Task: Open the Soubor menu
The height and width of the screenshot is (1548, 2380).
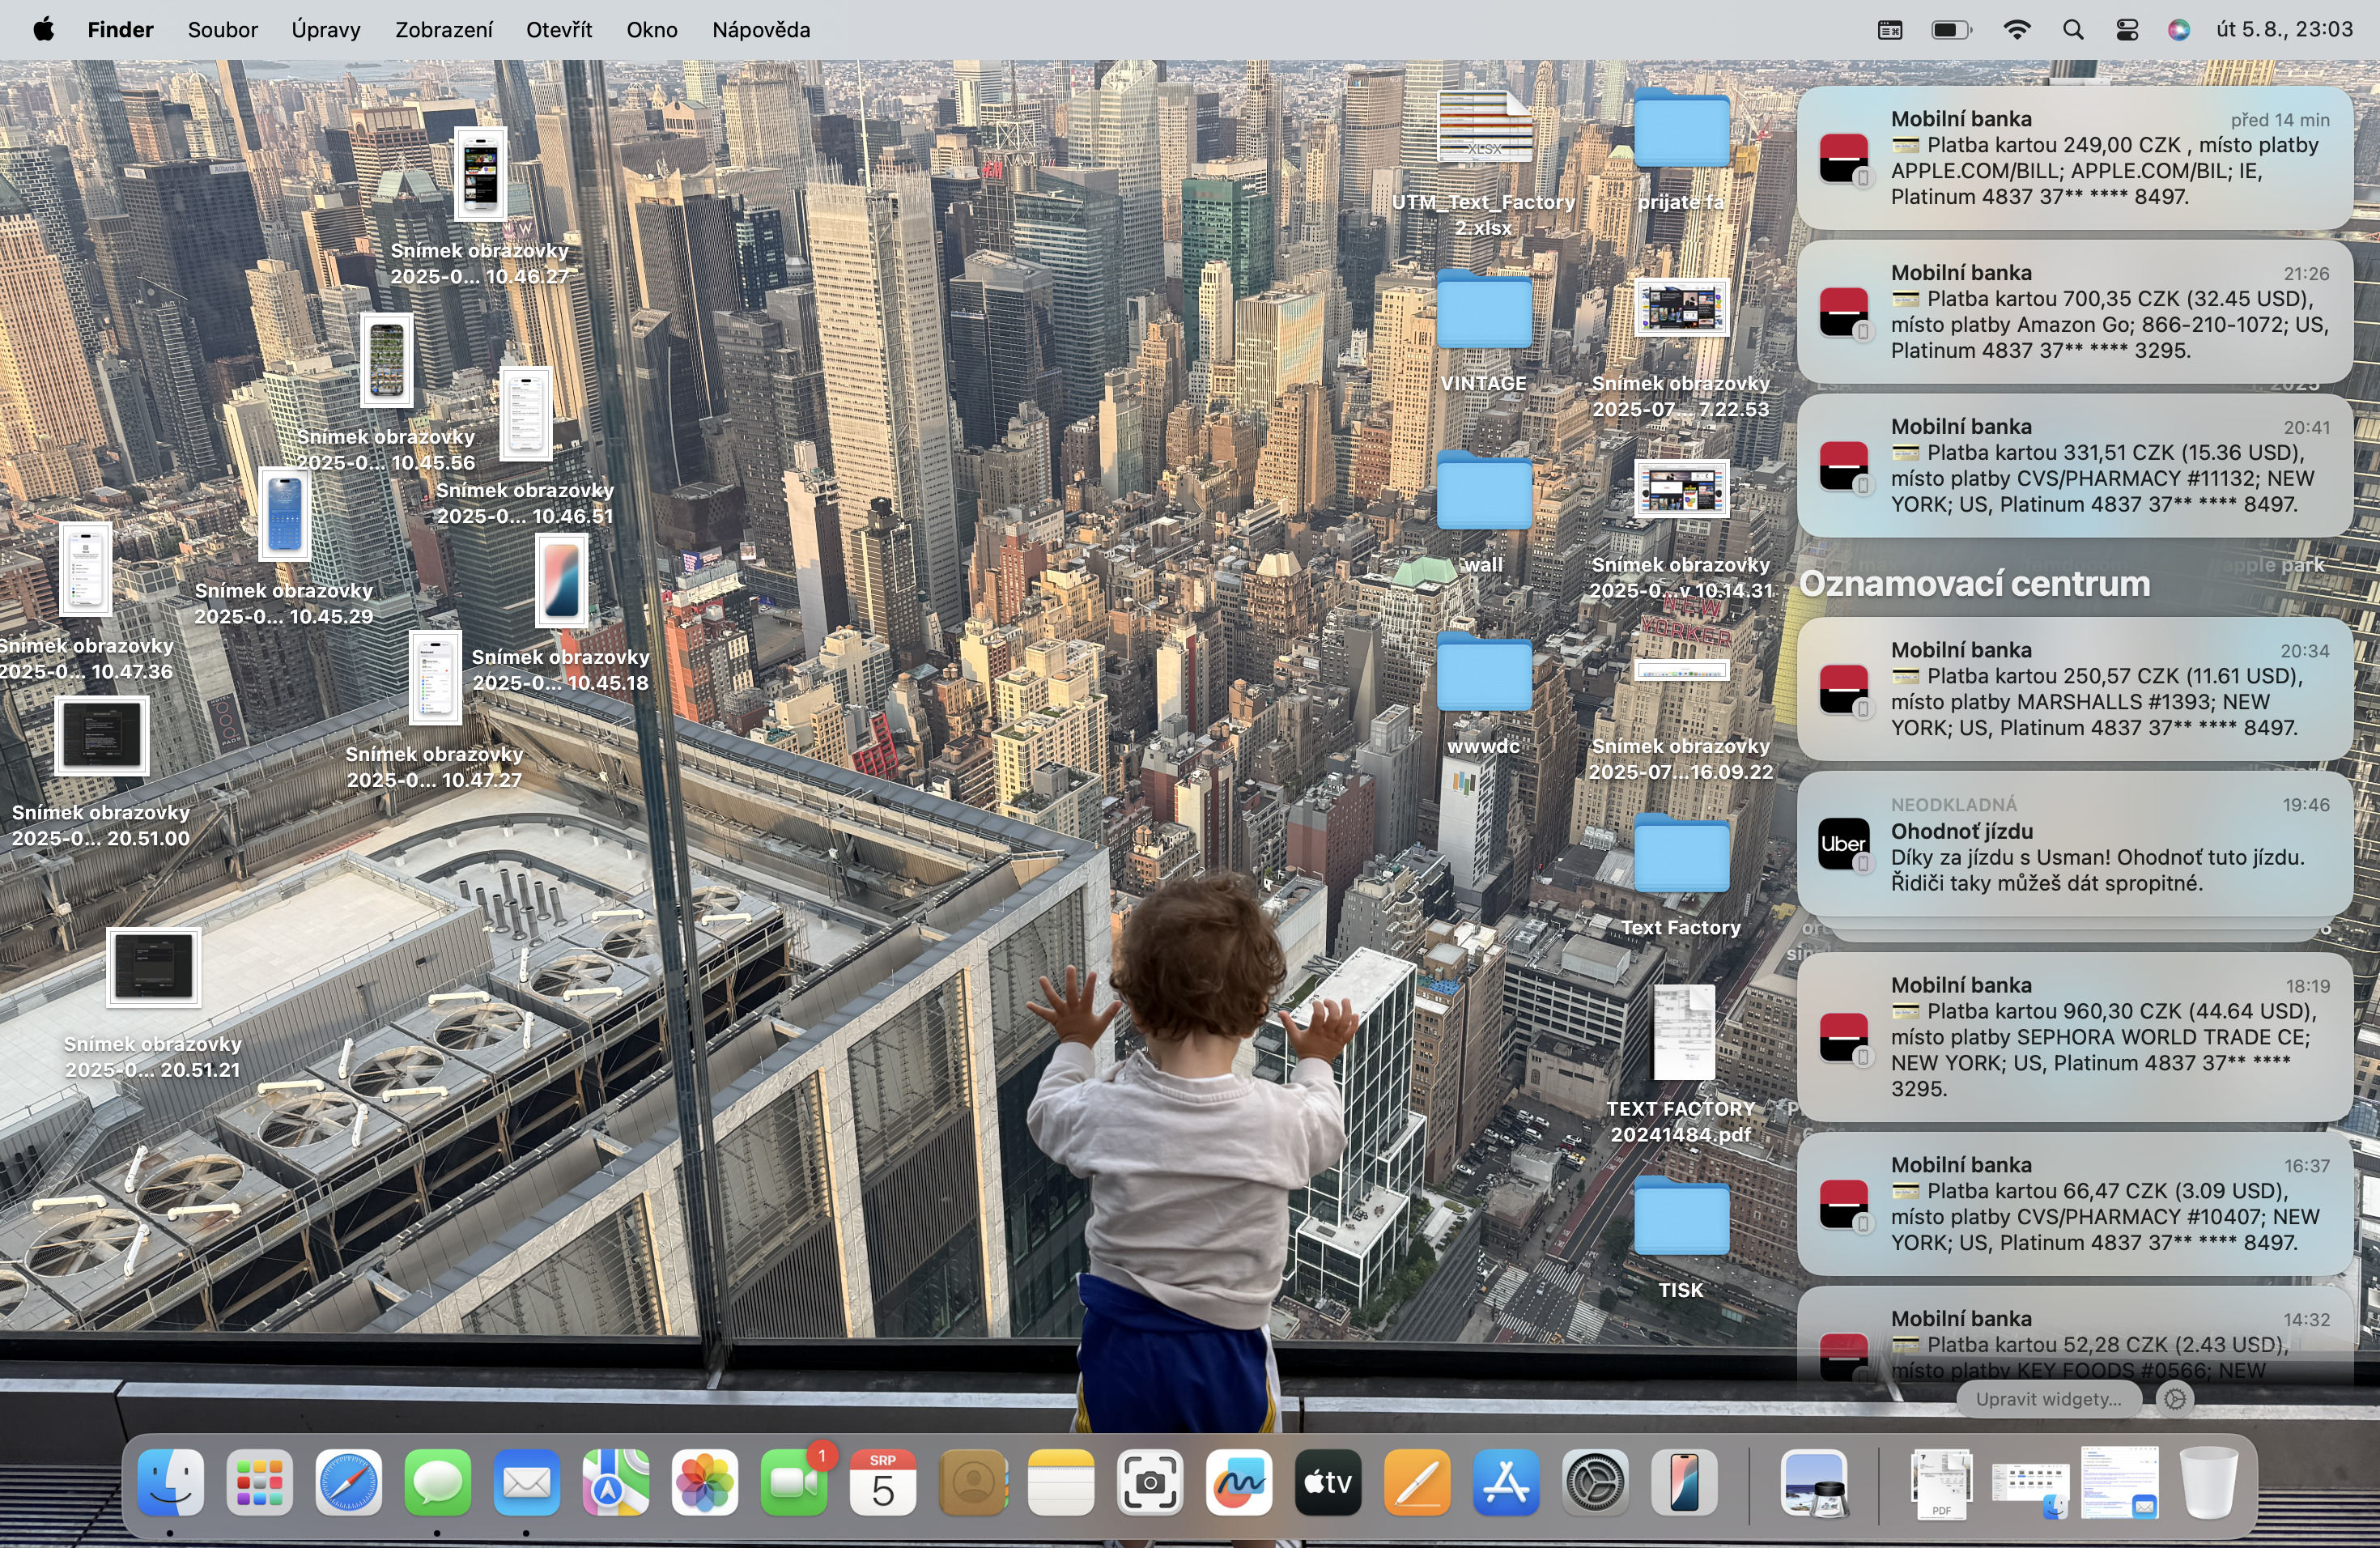Action: (222, 29)
